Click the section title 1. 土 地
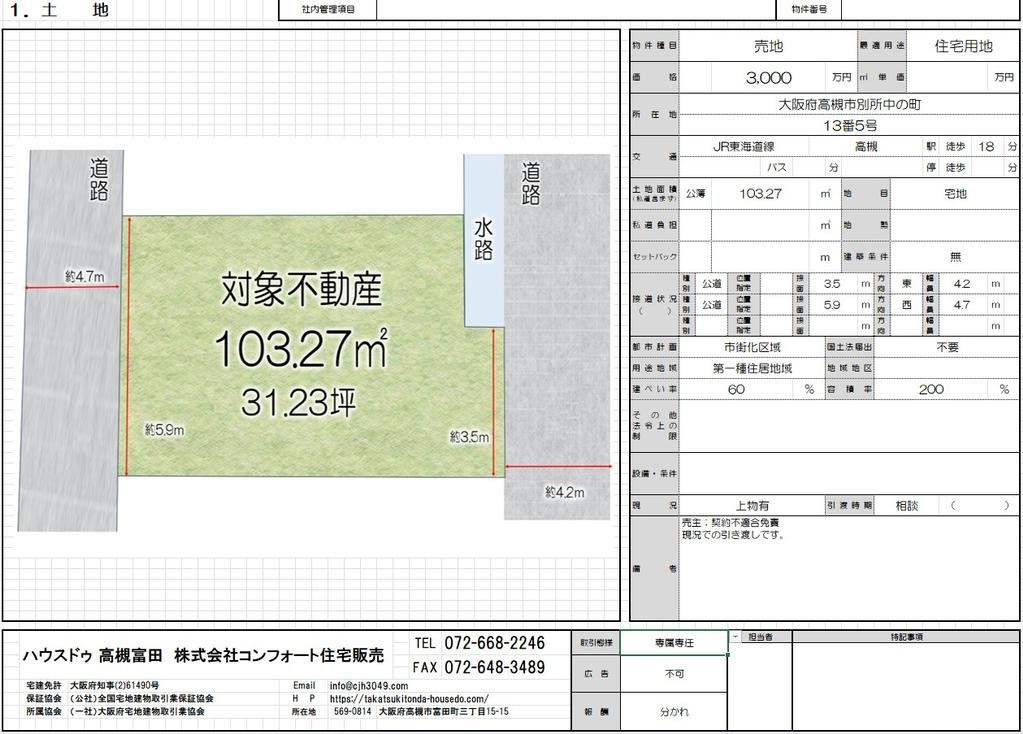The height and width of the screenshot is (734, 1023). pos(59,10)
